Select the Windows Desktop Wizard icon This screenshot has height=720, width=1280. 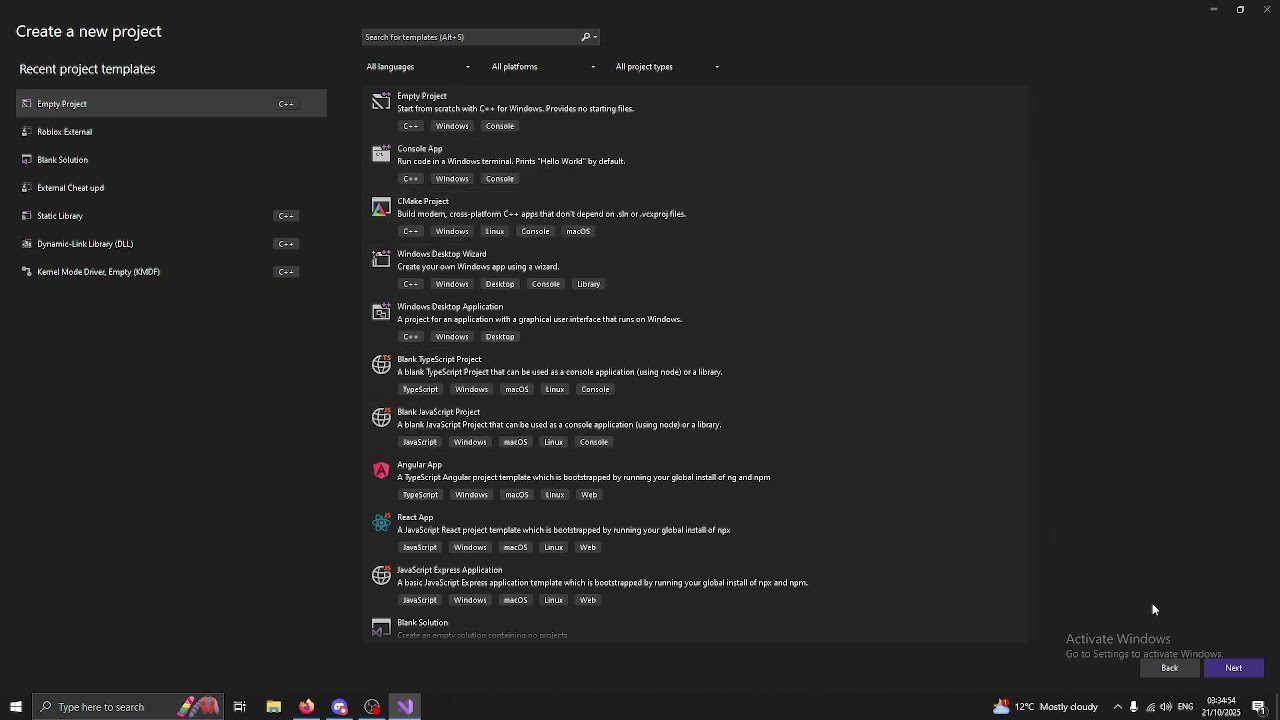point(381,260)
